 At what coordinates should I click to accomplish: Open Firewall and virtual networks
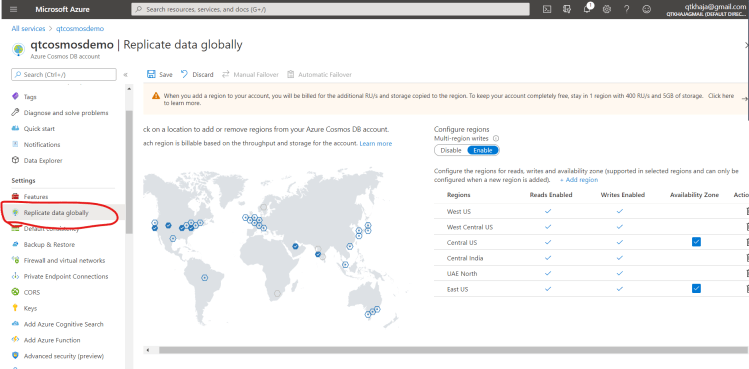pos(64,260)
